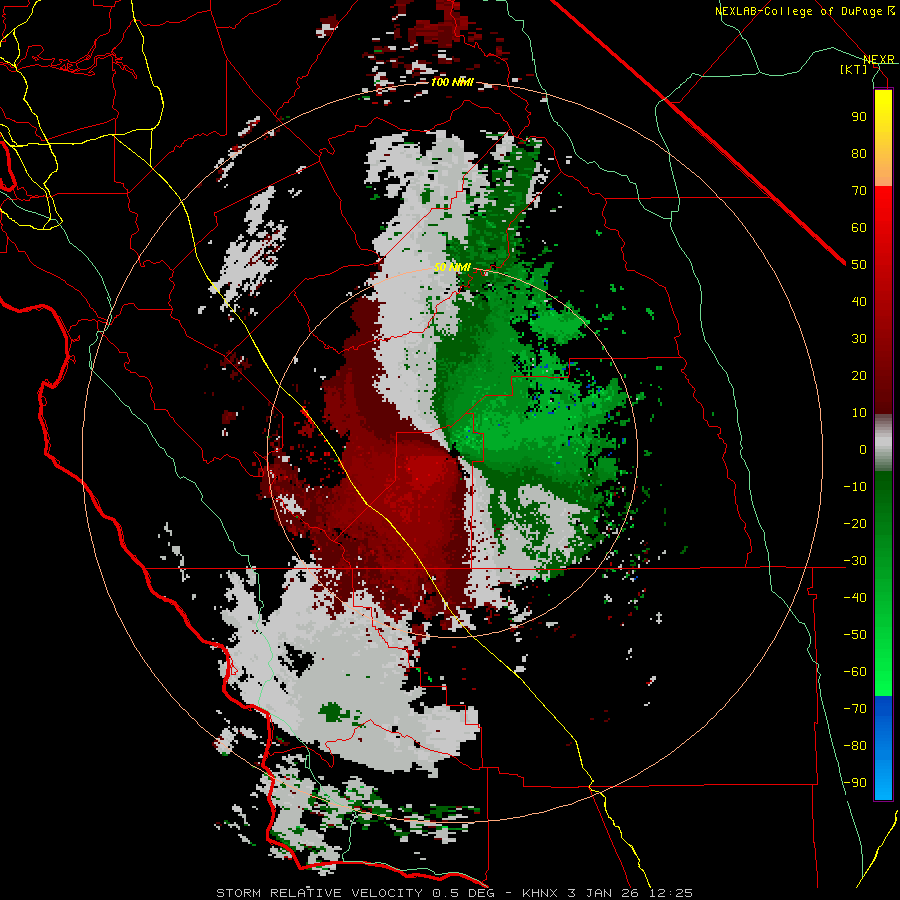Click the NEXR label above the colorbar

click(879, 59)
